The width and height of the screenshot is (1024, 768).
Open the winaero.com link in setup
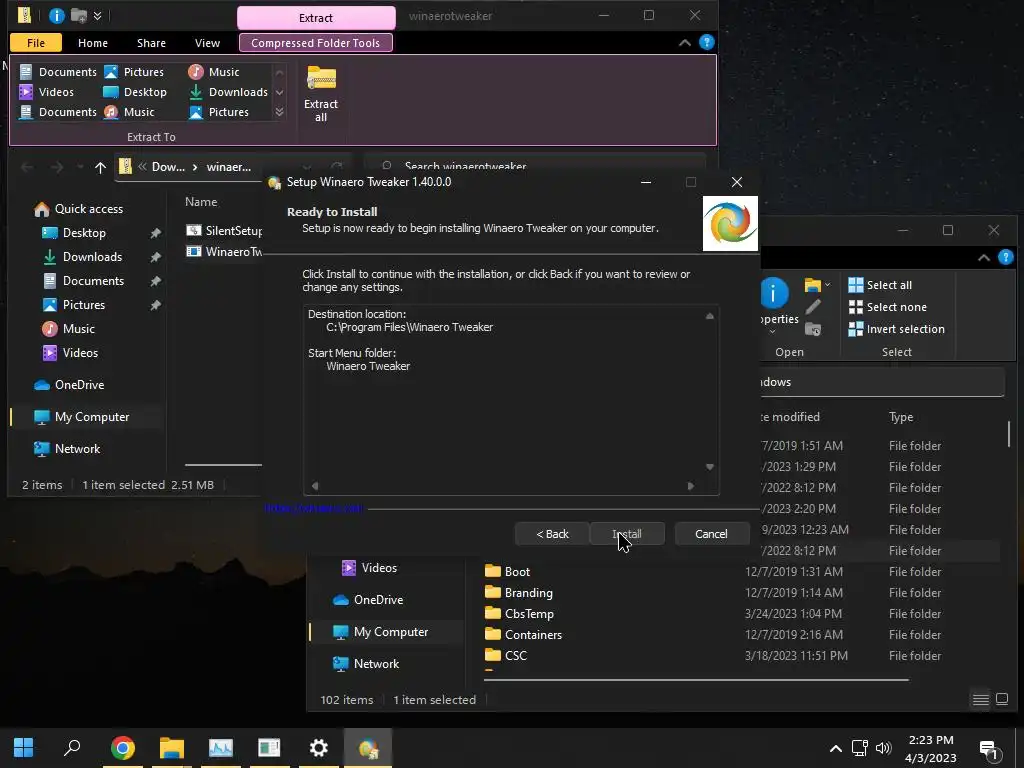click(313, 507)
